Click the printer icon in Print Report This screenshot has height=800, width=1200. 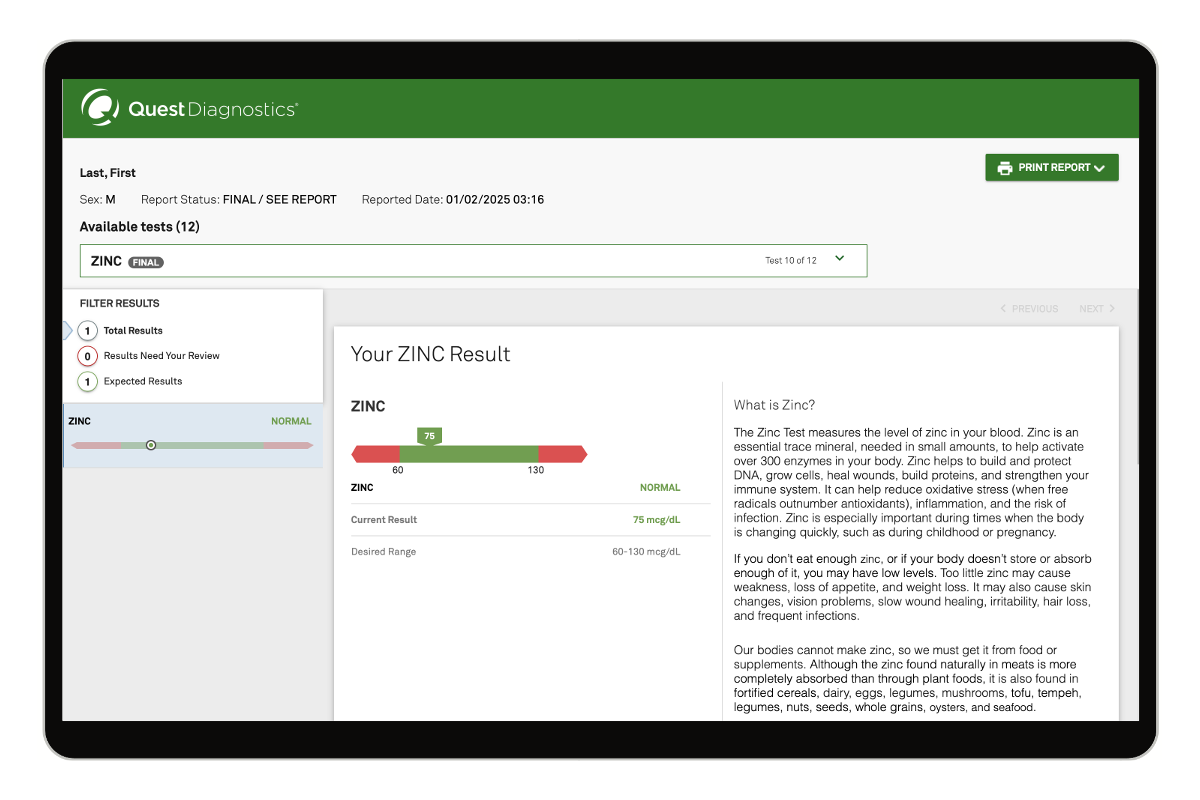pyautogui.click(x=1005, y=168)
